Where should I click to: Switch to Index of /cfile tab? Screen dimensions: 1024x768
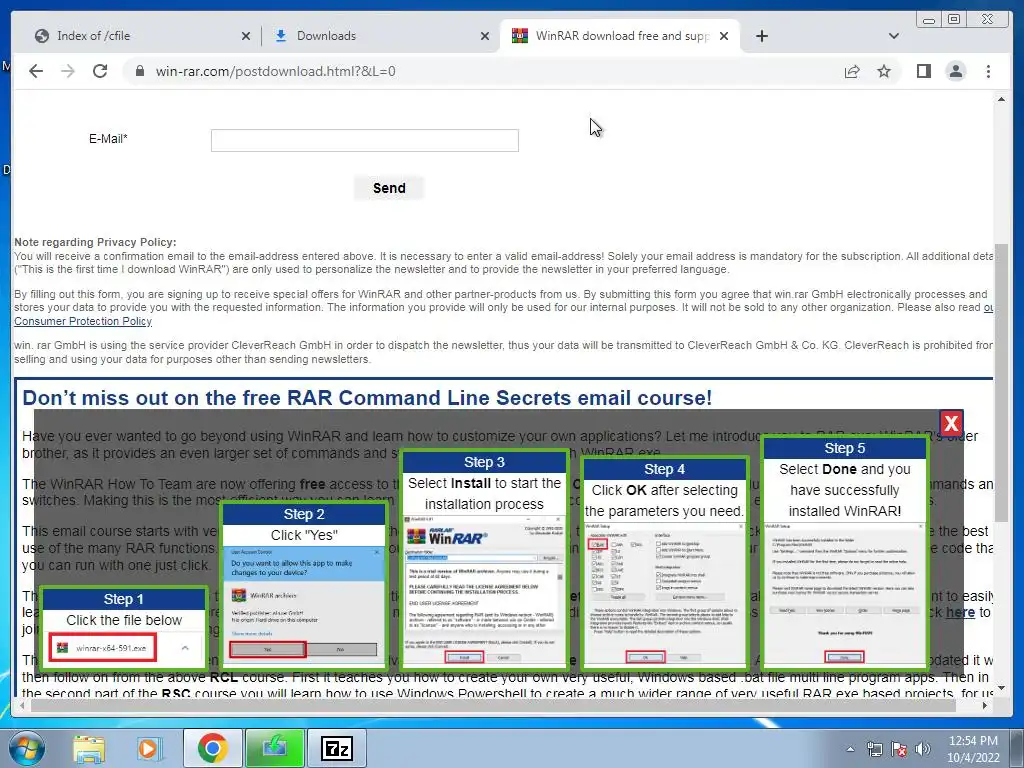[137, 36]
